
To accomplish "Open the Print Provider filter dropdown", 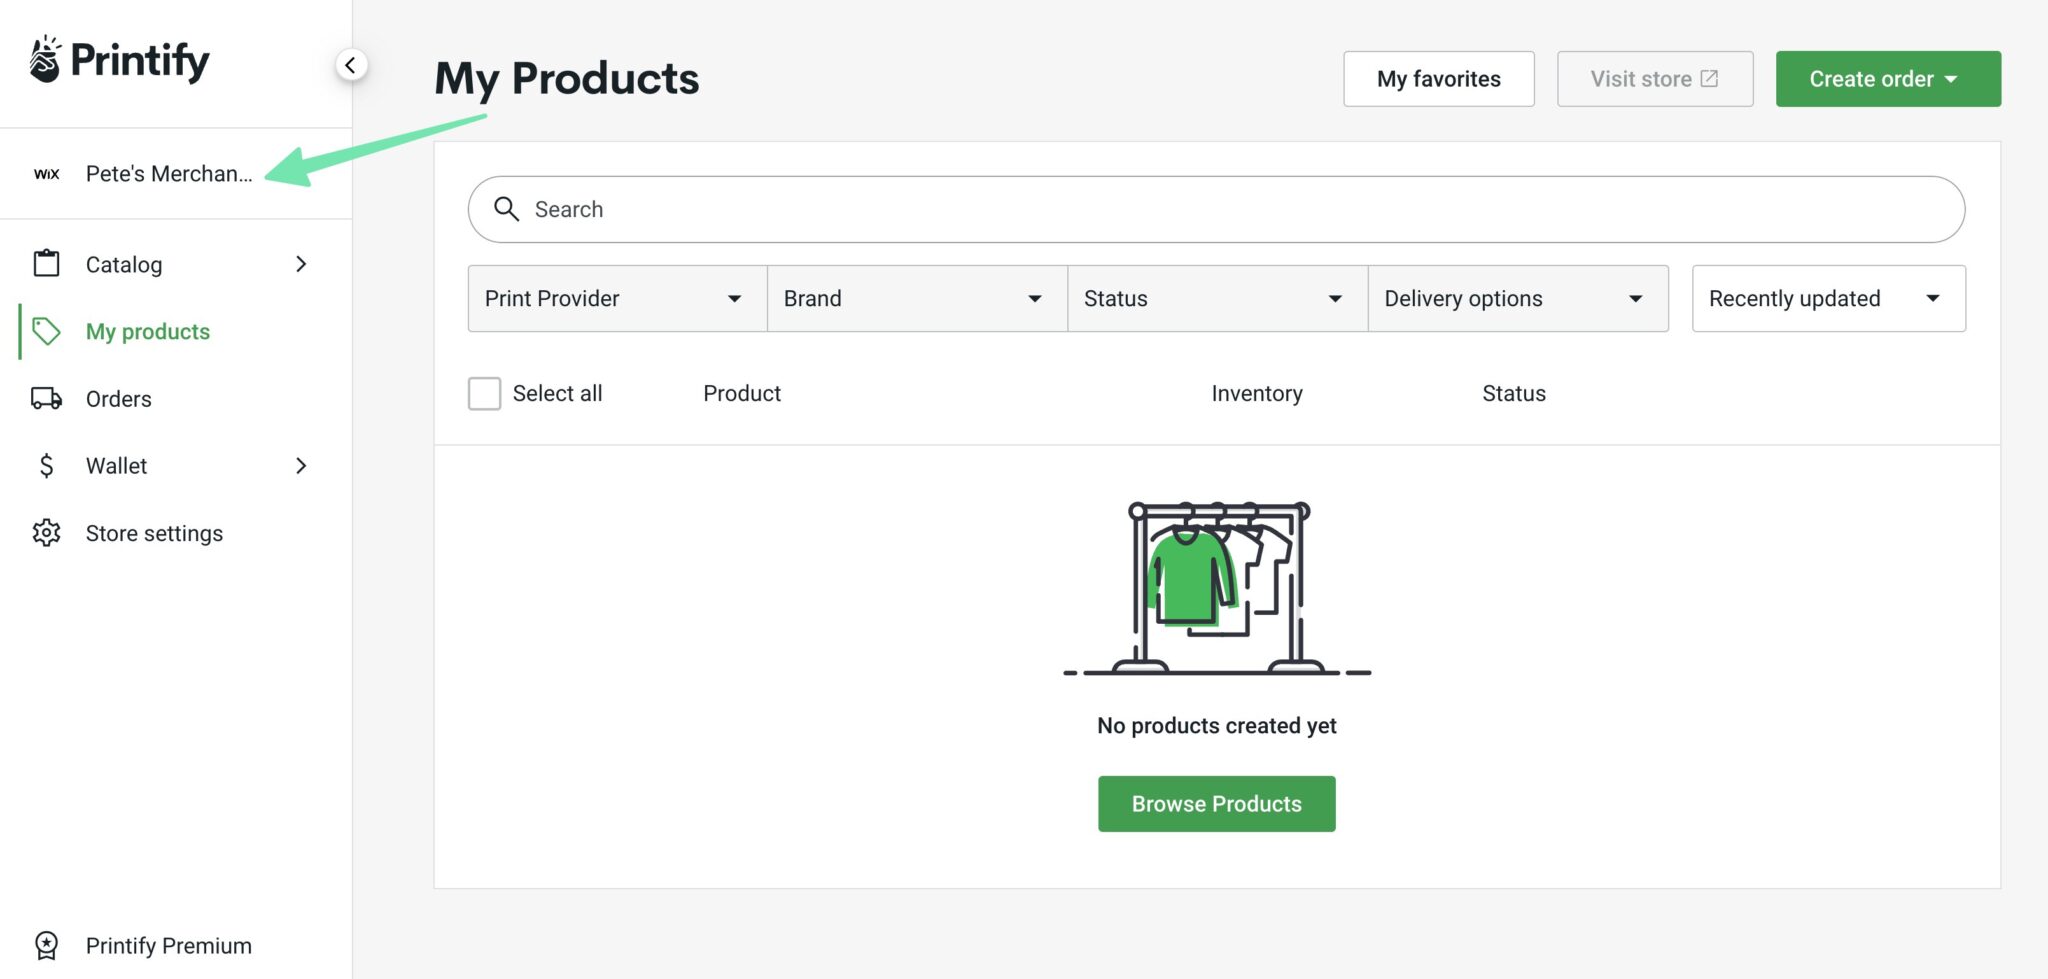I will tap(615, 298).
